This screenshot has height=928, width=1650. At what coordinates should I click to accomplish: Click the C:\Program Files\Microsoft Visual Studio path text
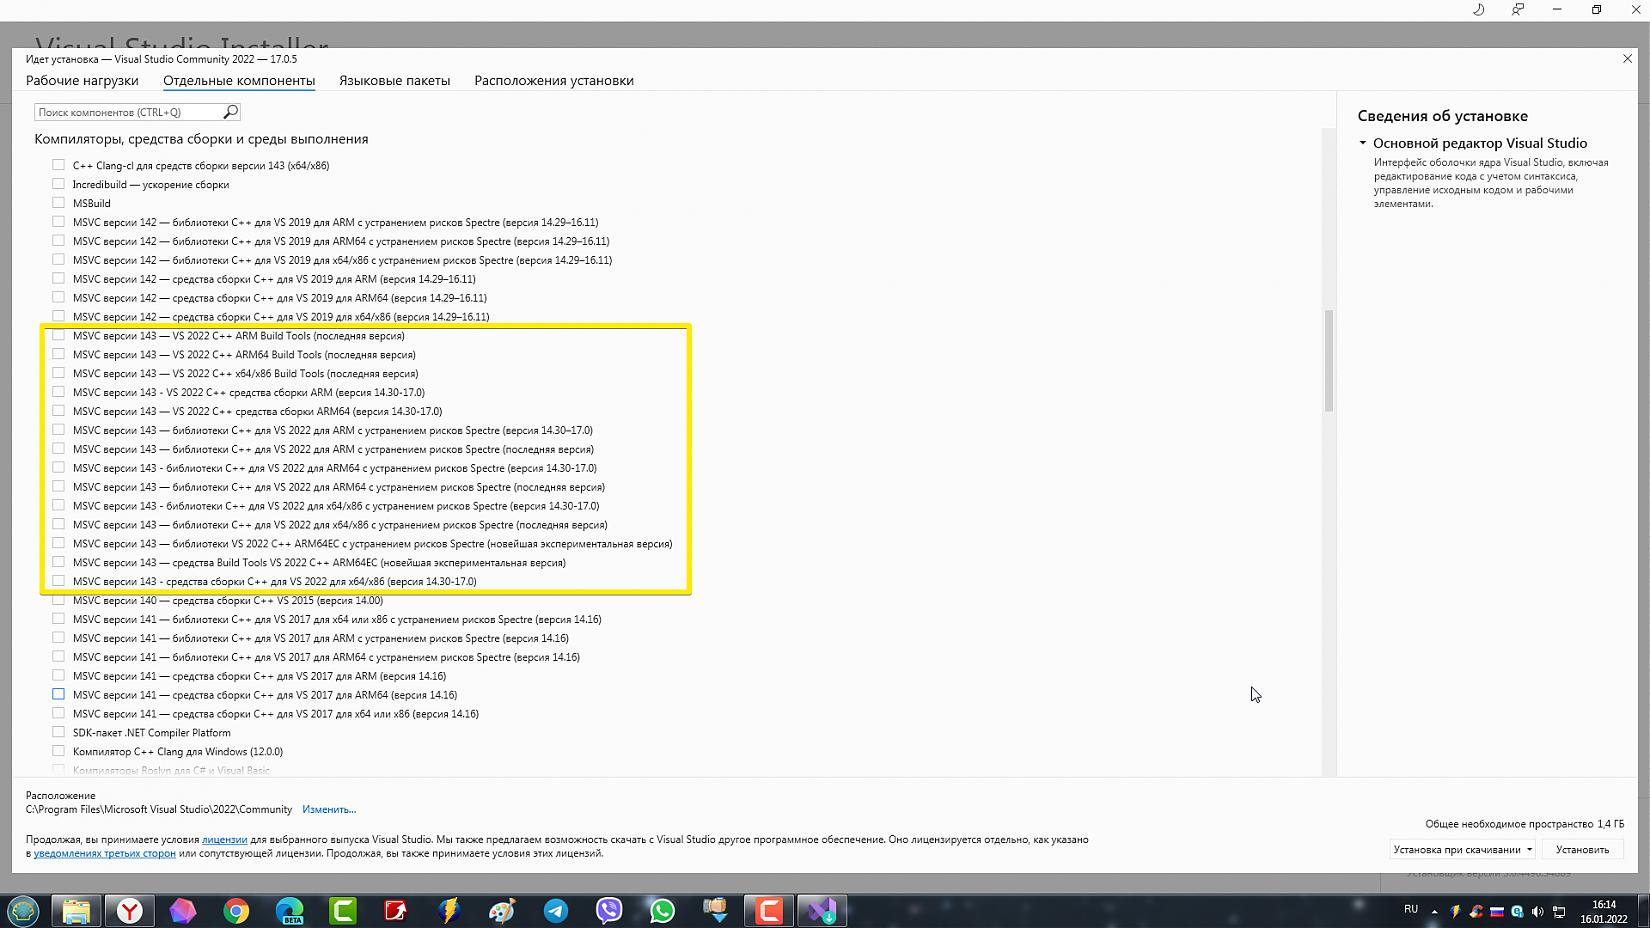[x=159, y=809]
